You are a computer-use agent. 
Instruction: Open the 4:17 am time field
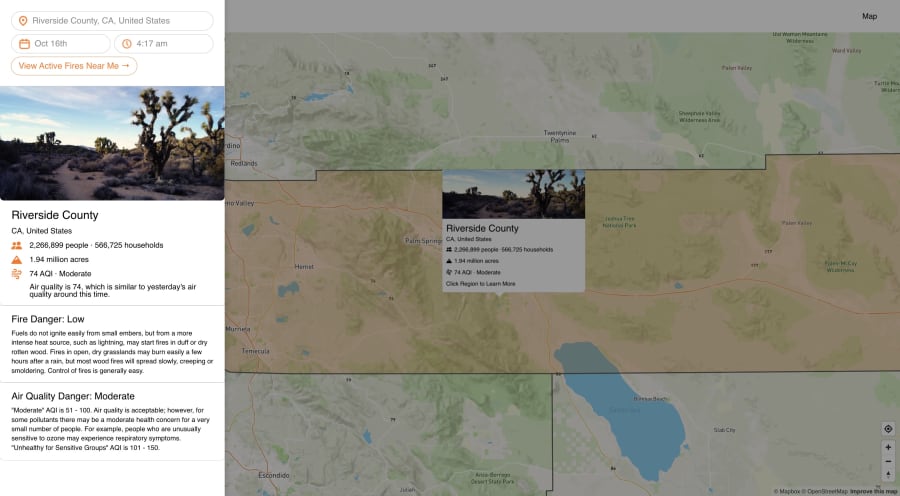[164, 44]
